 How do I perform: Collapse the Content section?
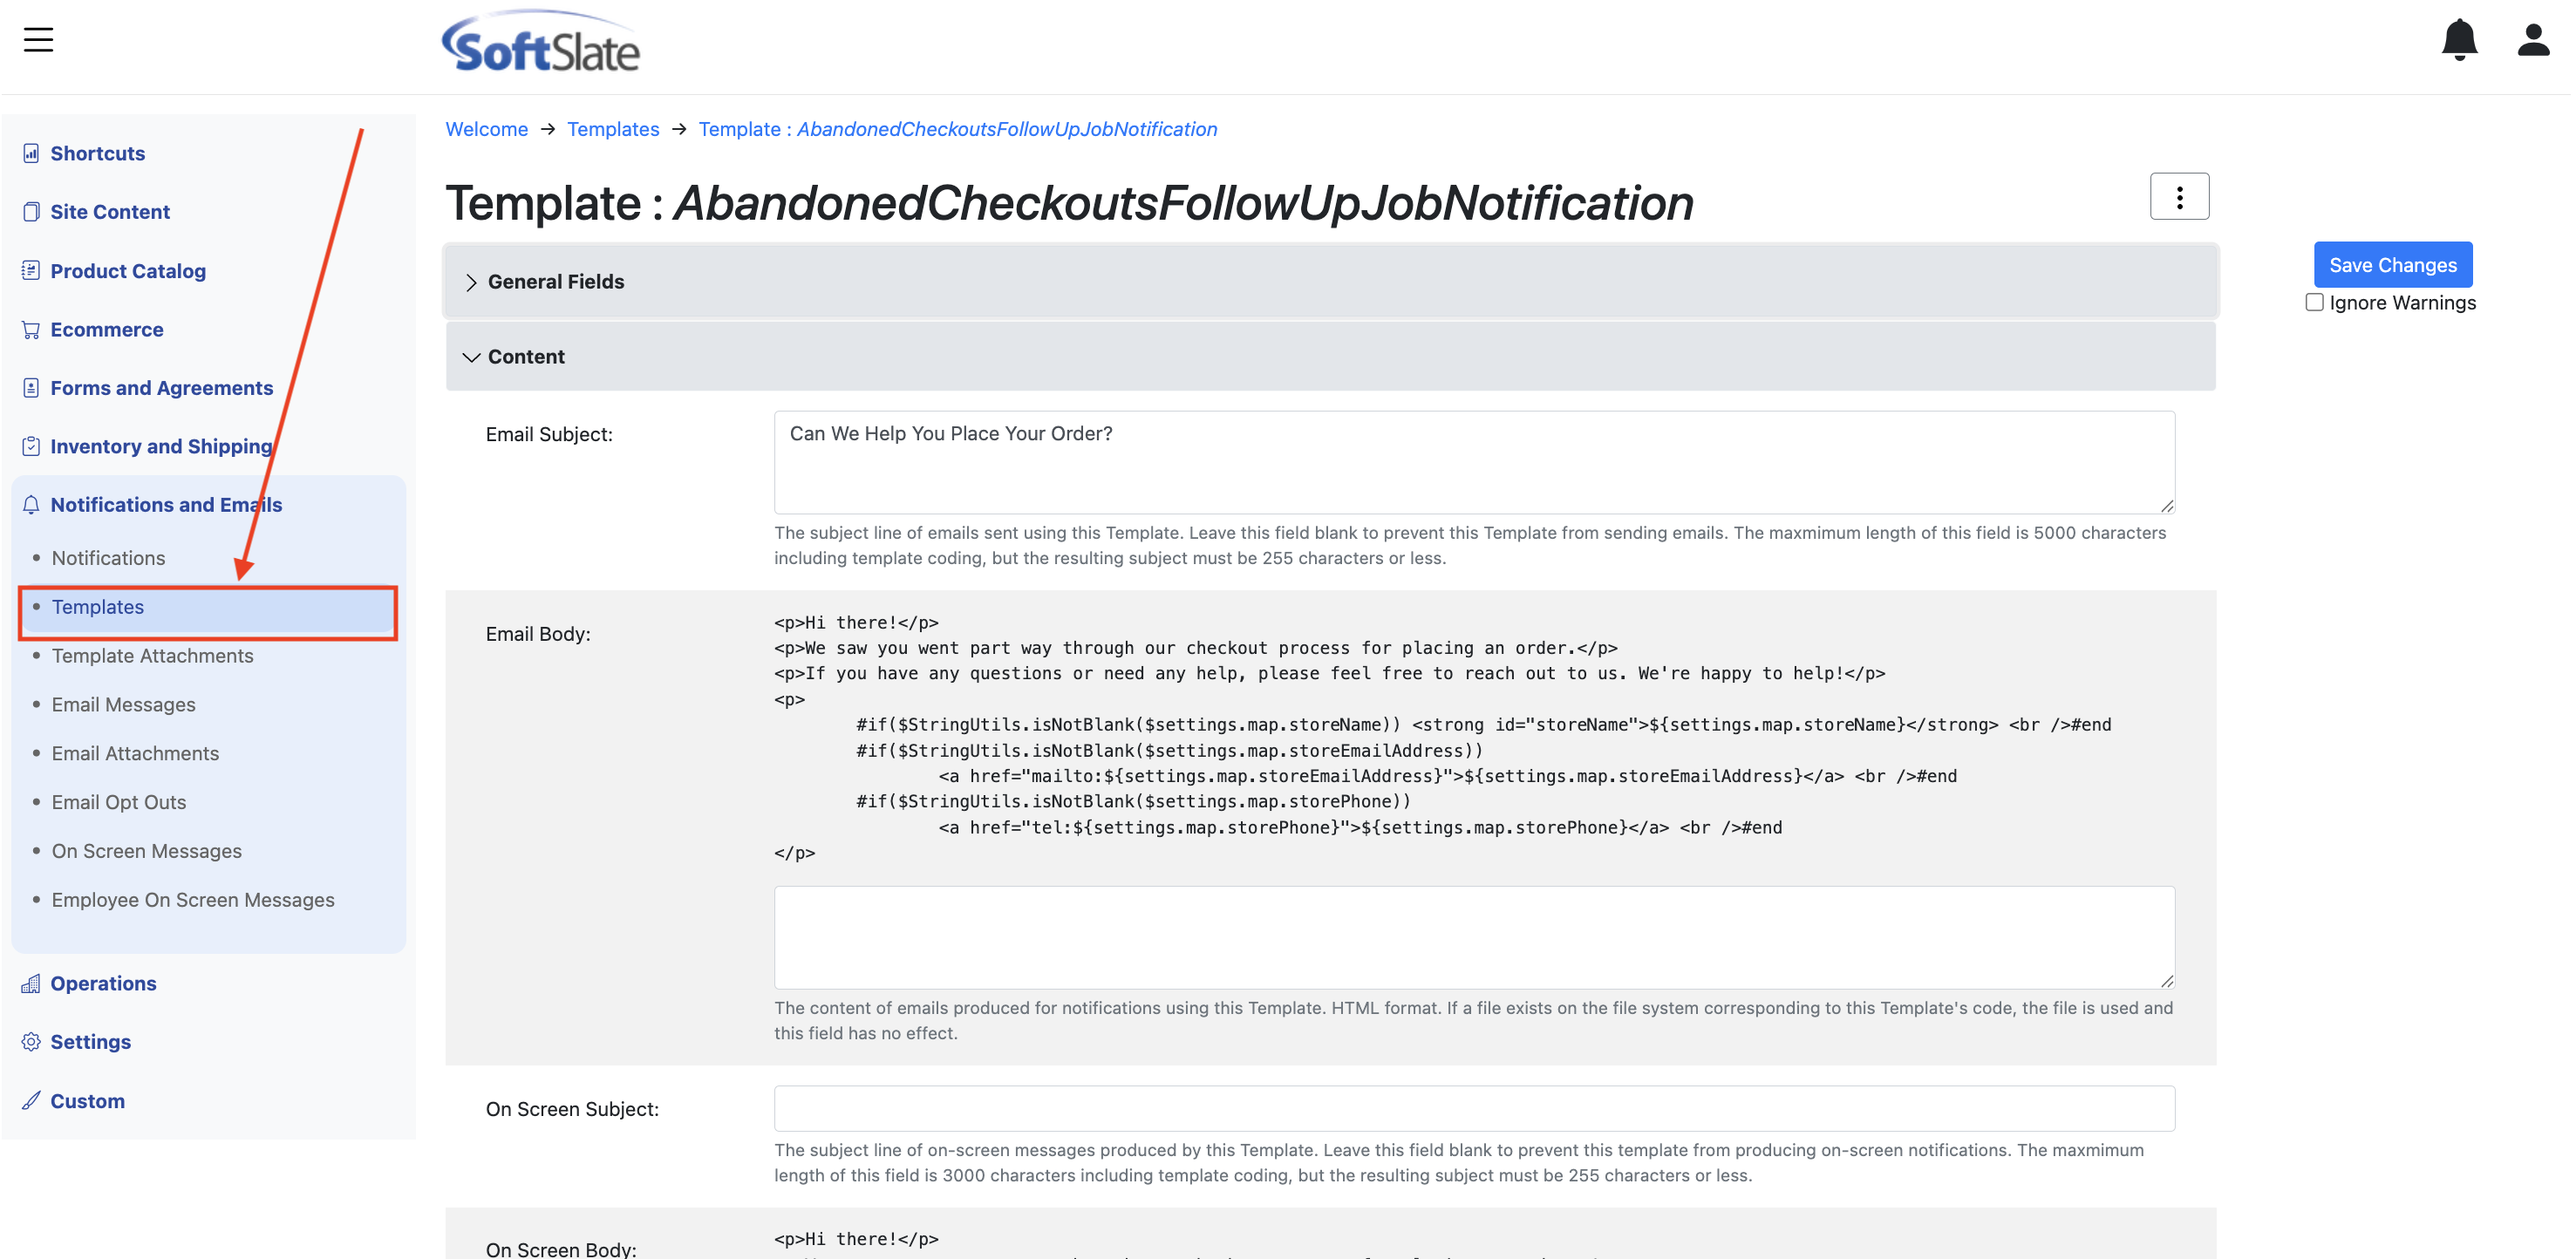coord(525,357)
